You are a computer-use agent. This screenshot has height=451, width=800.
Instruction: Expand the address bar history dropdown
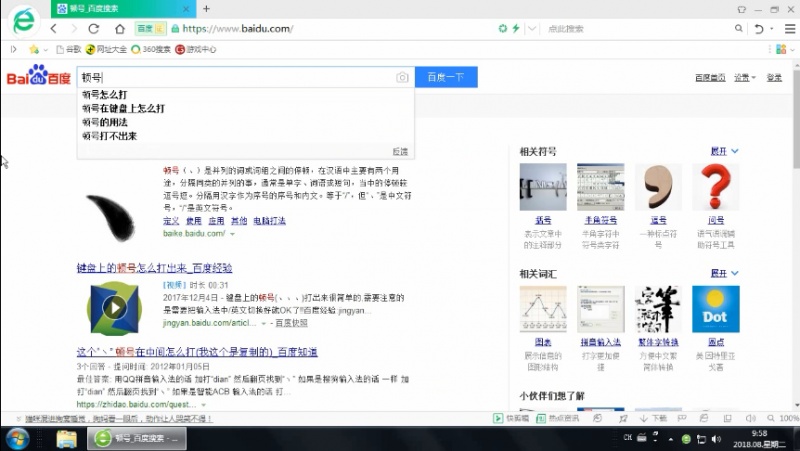[532, 29]
